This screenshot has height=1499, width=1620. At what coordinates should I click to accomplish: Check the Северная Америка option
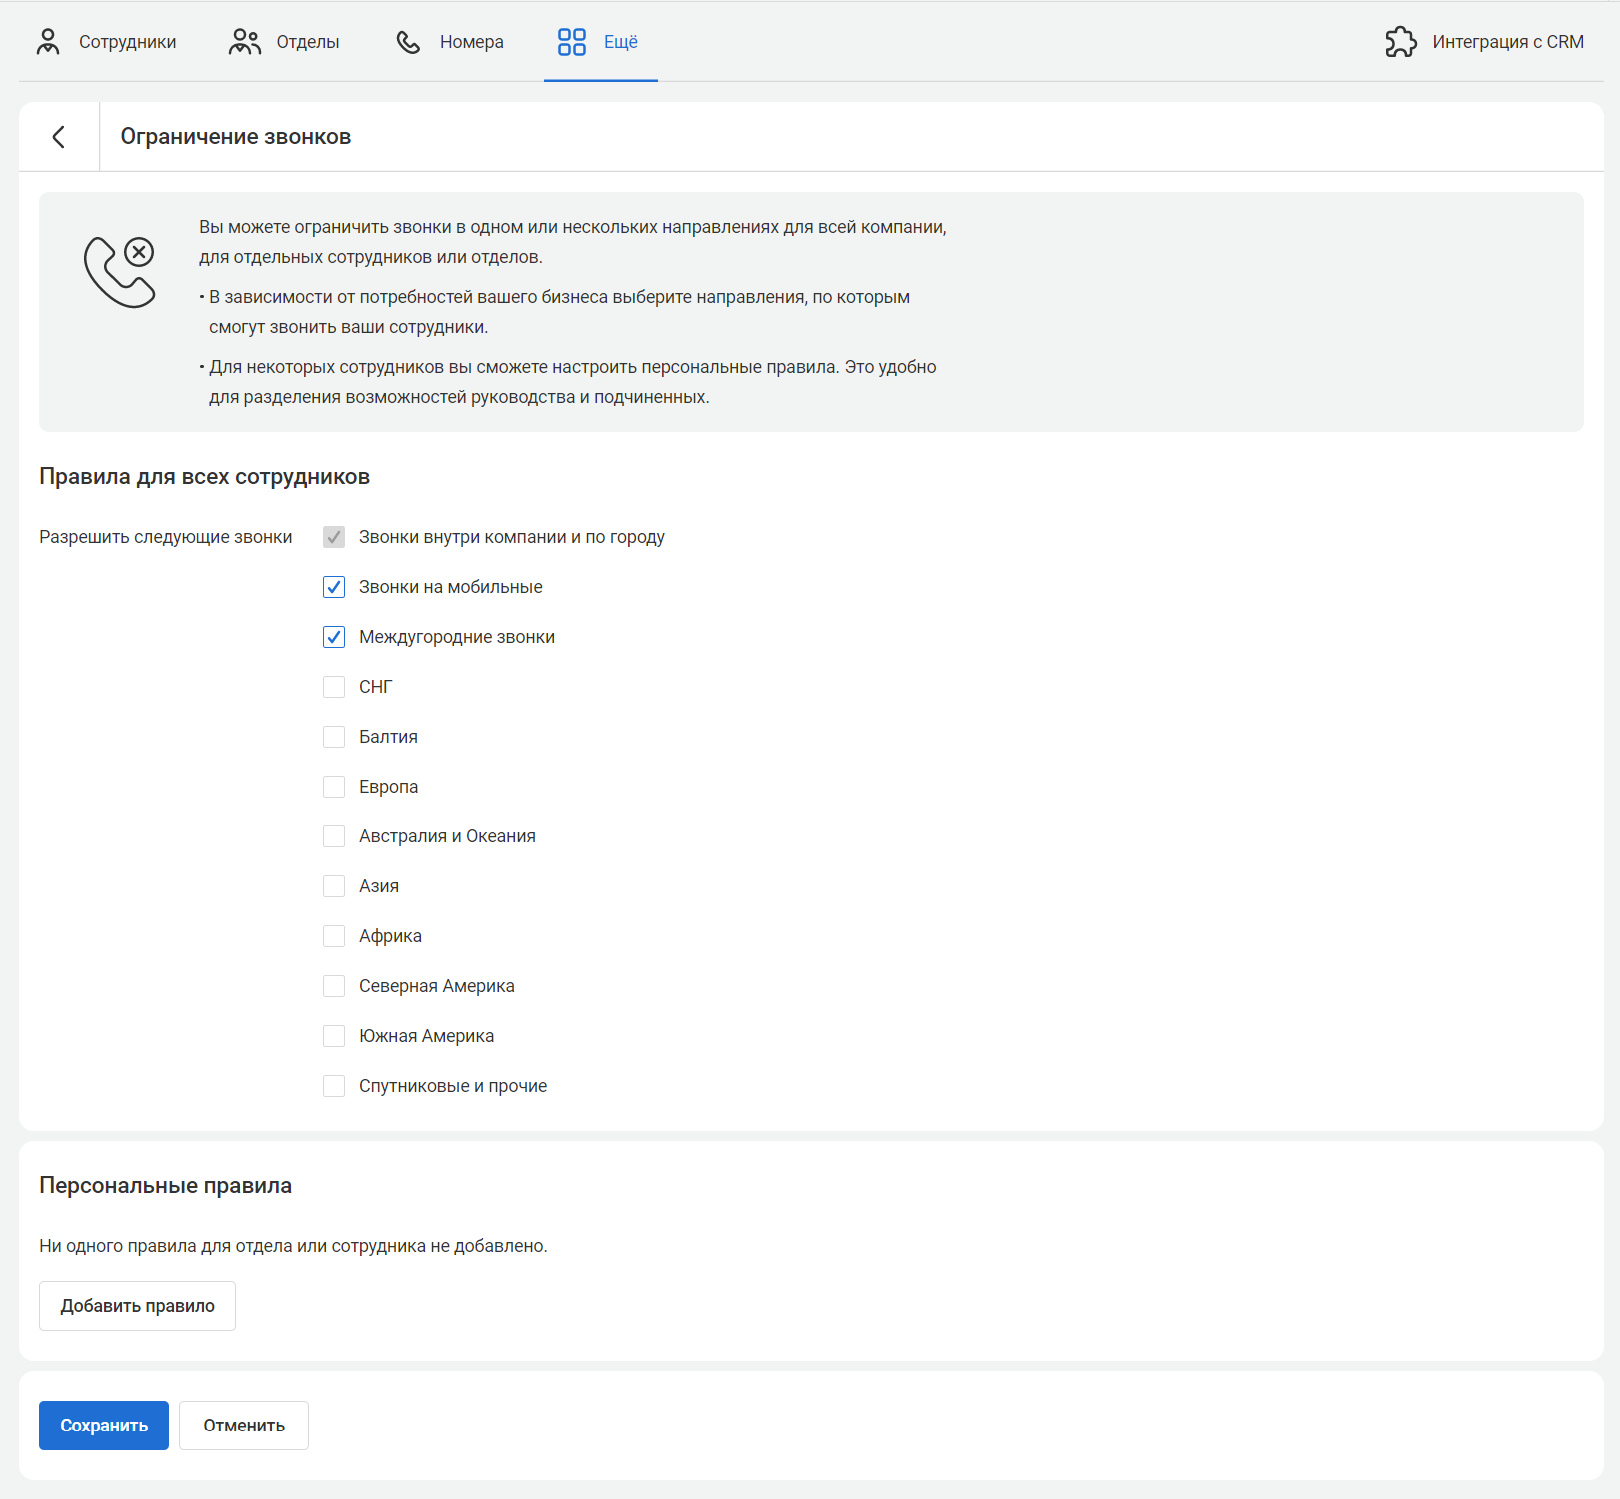click(x=334, y=986)
